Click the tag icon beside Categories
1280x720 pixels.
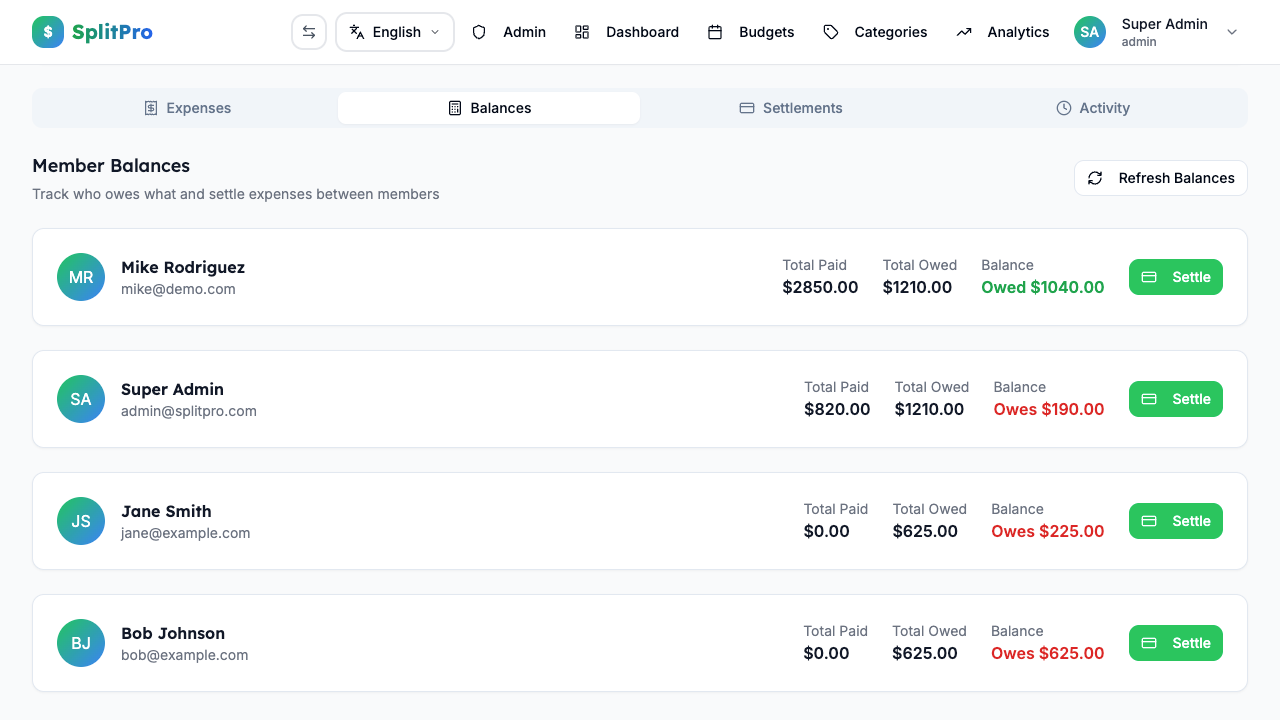pos(831,31)
